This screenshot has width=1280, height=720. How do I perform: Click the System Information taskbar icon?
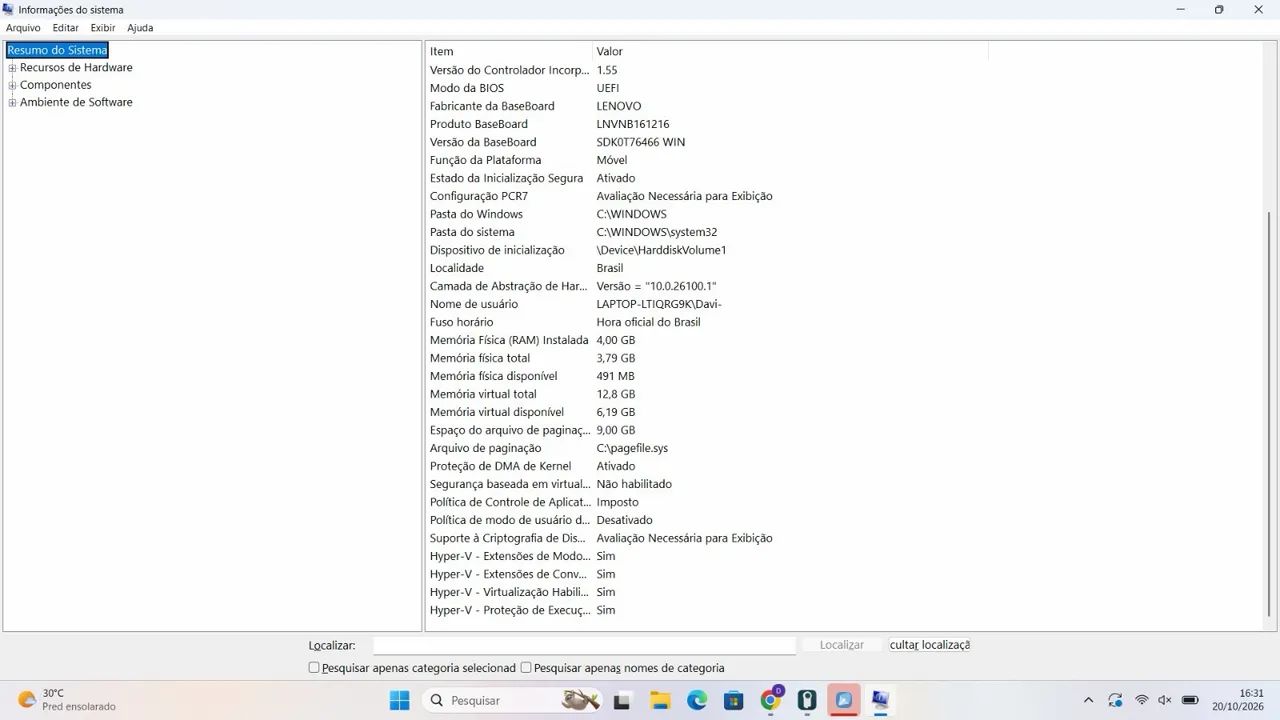[x=881, y=700]
